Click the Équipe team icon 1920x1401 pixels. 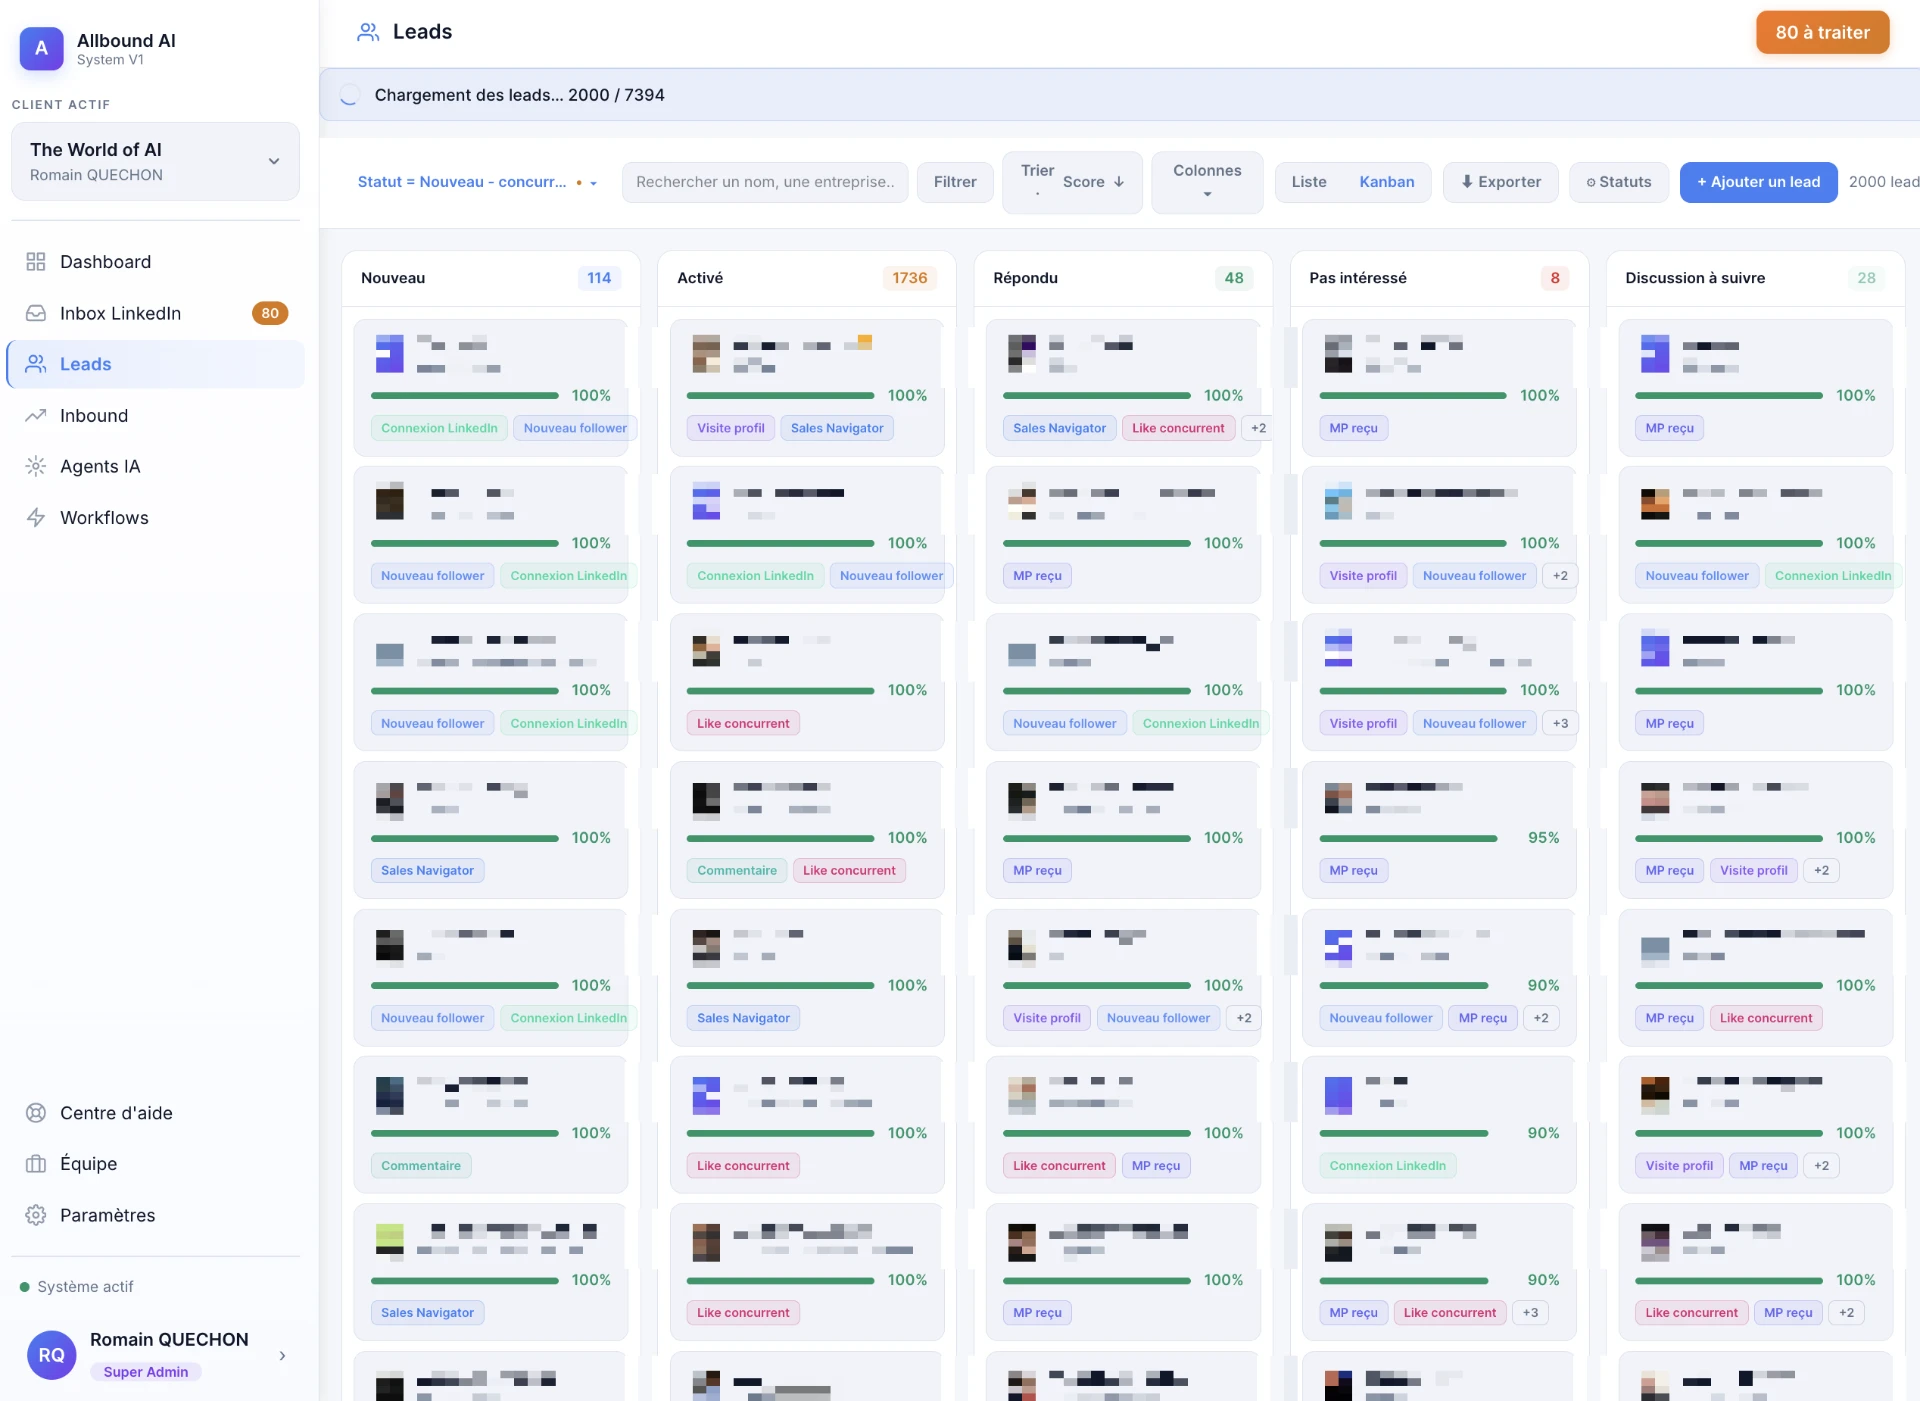coord(36,1164)
